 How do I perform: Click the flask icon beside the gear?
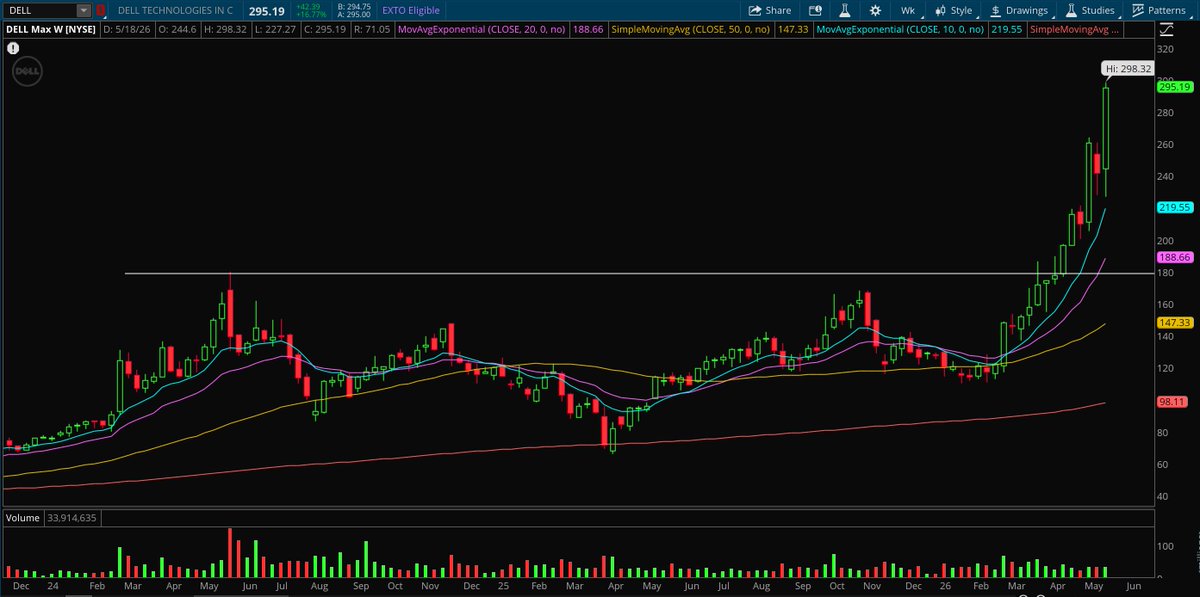click(x=845, y=10)
